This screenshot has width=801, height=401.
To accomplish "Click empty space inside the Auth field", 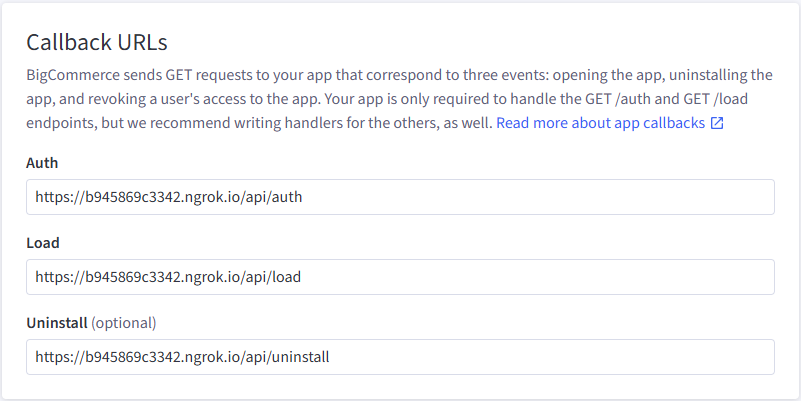I will [536, 197].
